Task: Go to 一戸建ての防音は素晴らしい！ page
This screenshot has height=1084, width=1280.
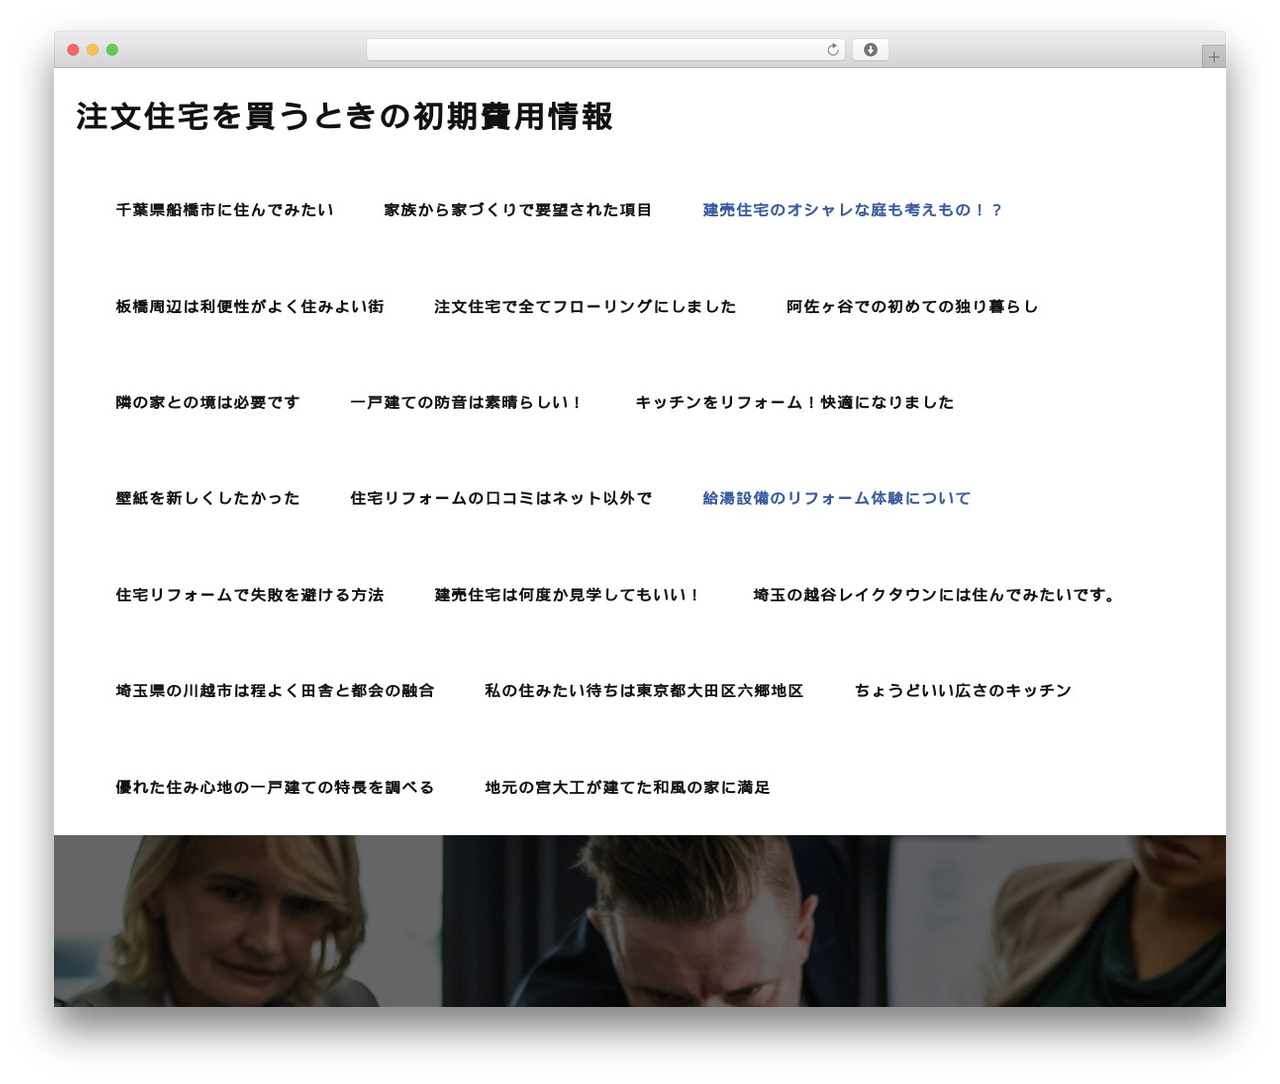Action: (467, 402)
